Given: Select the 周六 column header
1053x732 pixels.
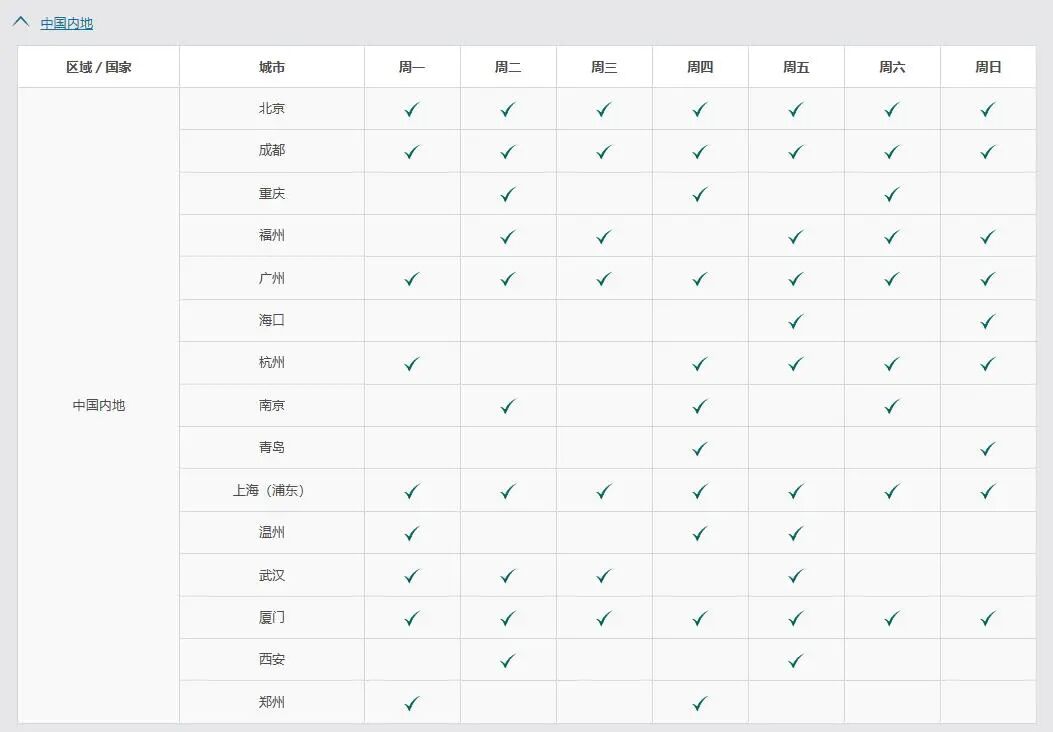Looking at the screenshot, I should (x=892, y=67).
